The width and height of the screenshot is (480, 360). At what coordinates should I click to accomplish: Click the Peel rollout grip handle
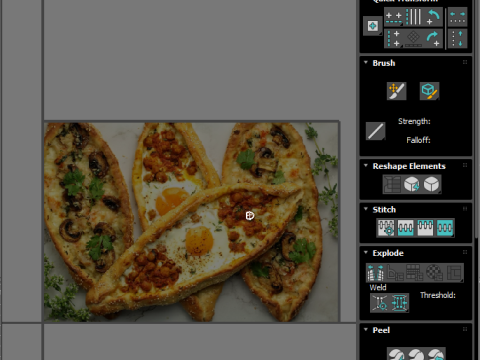click(465, 329)
